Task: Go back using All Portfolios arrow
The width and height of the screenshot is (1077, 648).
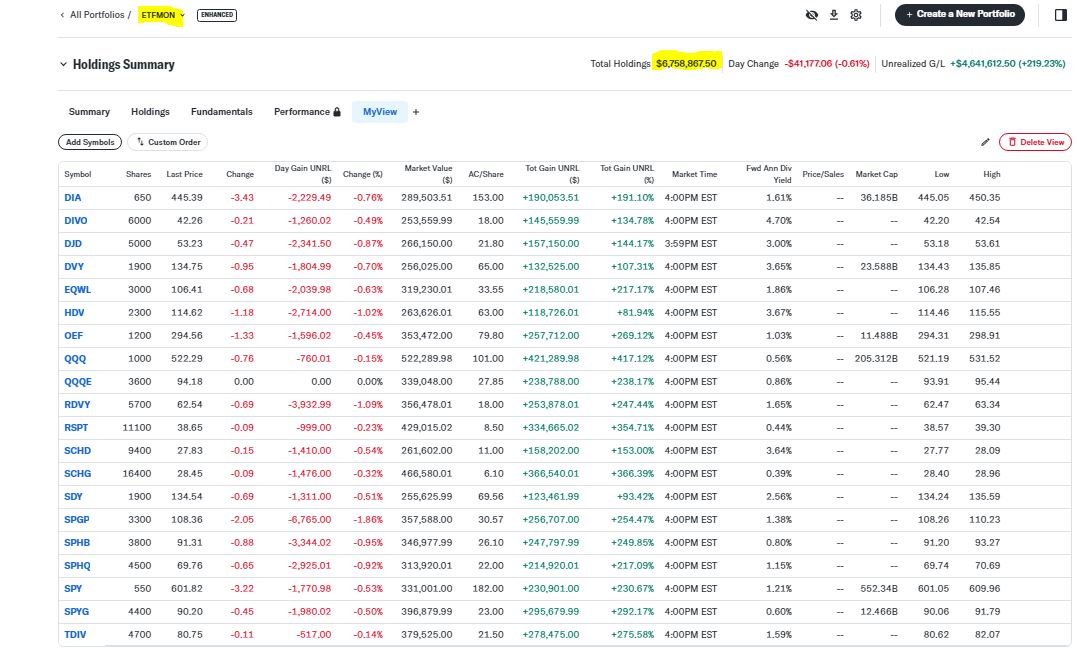Action: (x=62, y=15)
